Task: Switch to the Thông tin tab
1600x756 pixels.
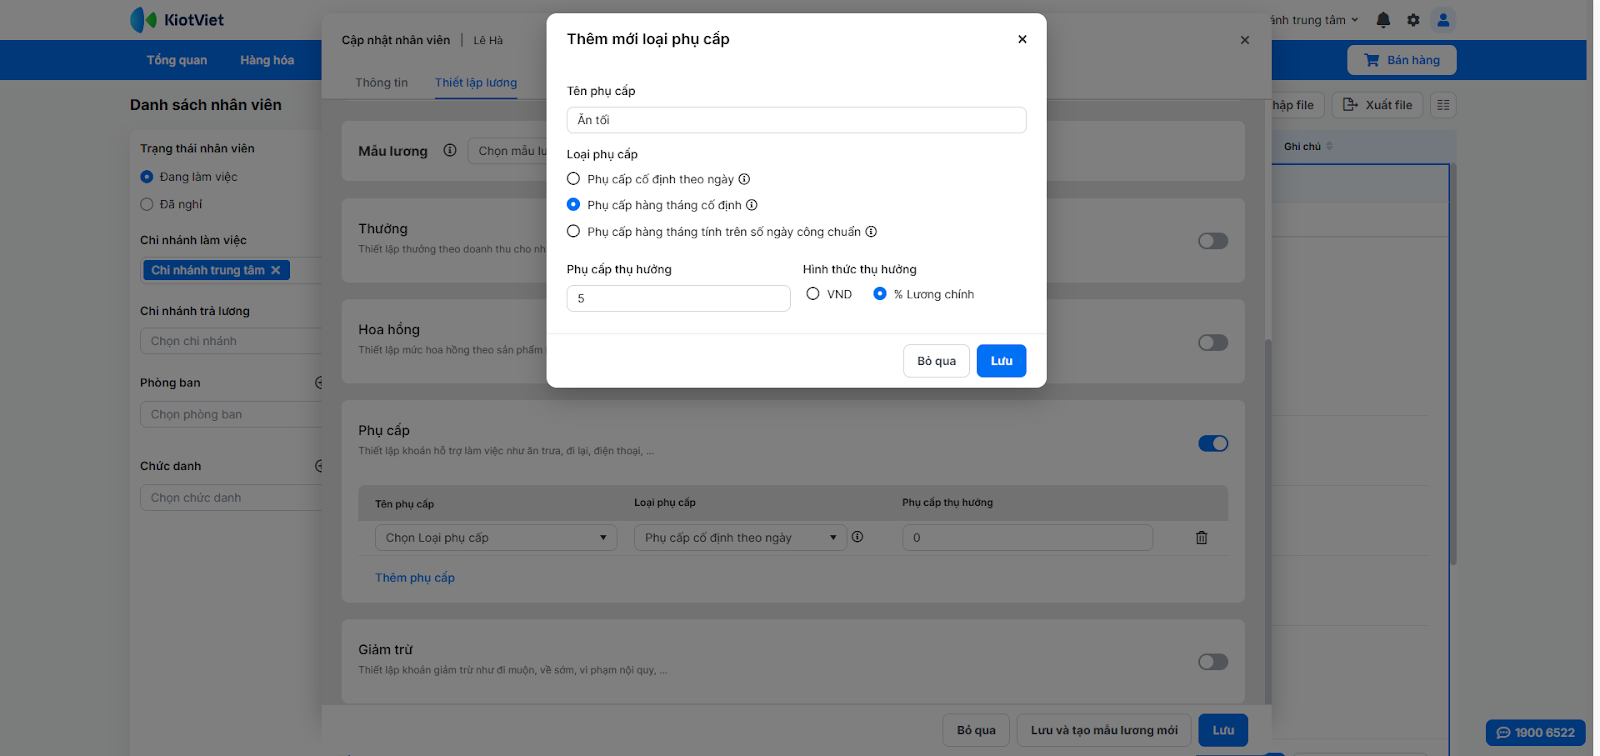Action: [381, 83]
